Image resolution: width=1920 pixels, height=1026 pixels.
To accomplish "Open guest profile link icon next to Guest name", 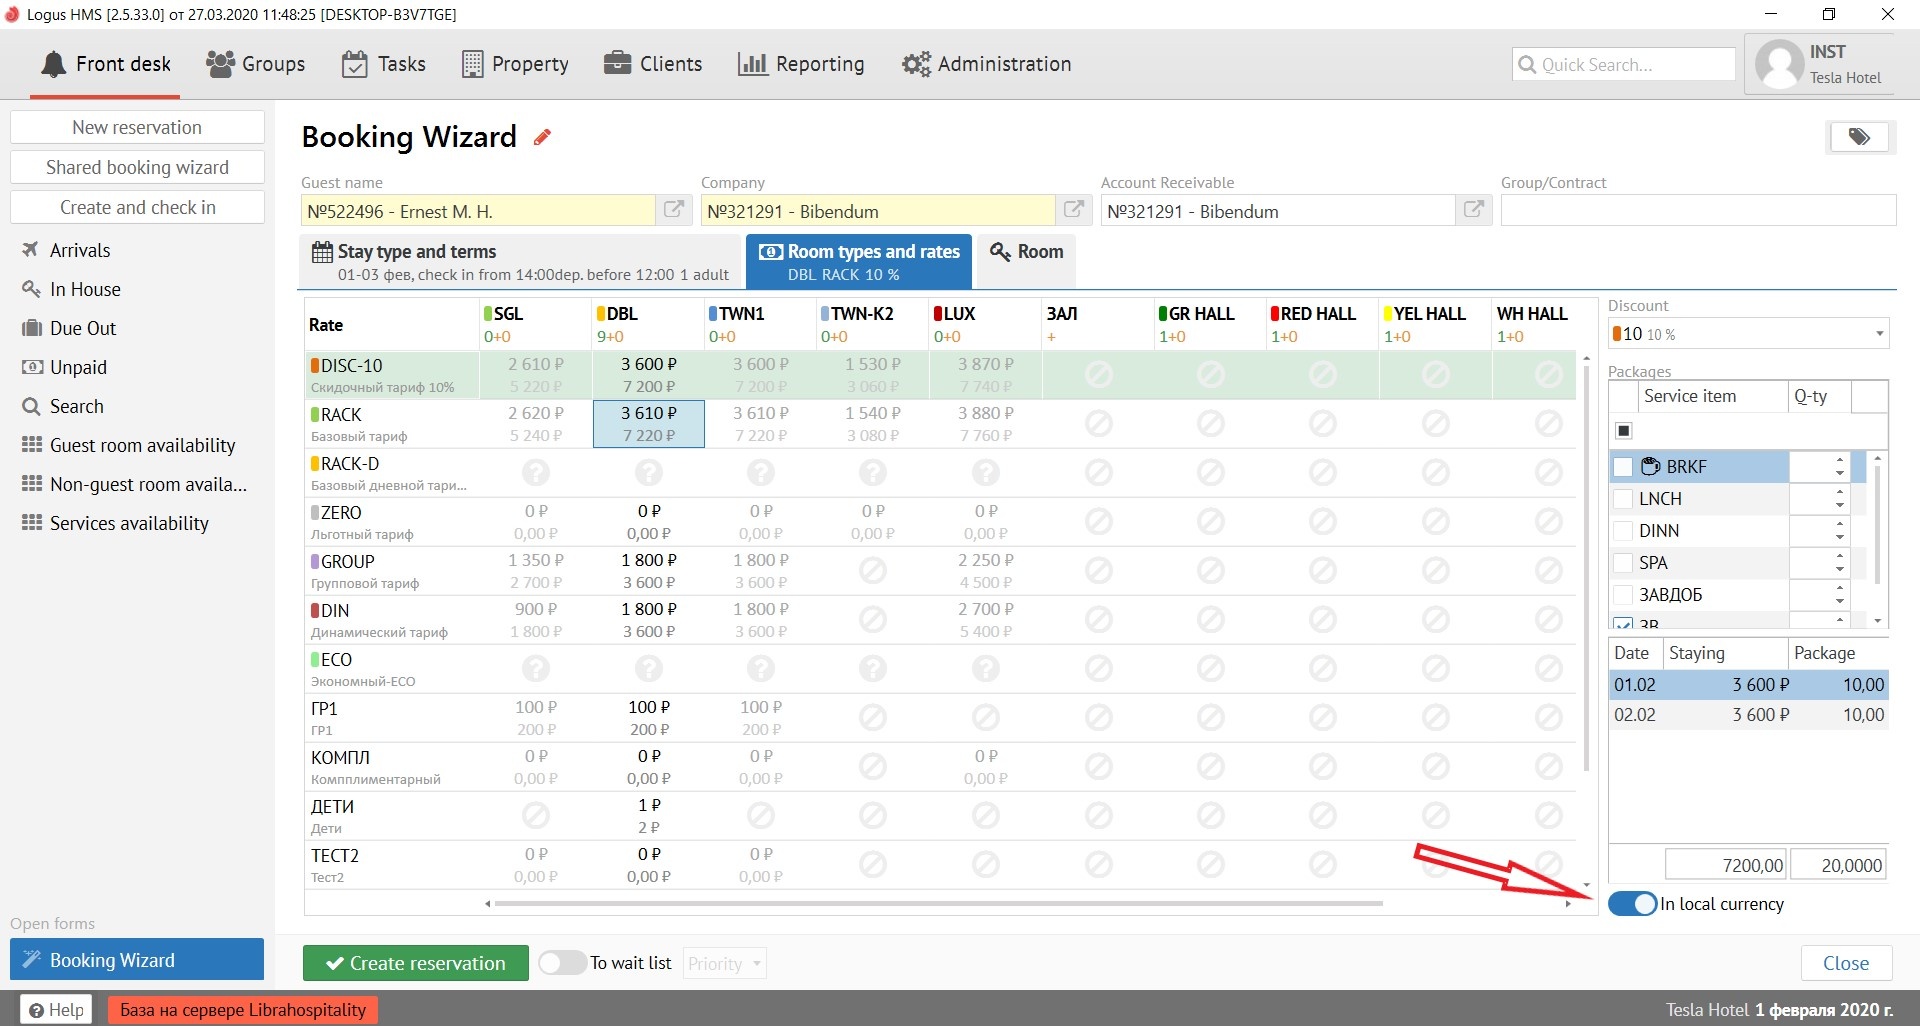I will point(674,210).
